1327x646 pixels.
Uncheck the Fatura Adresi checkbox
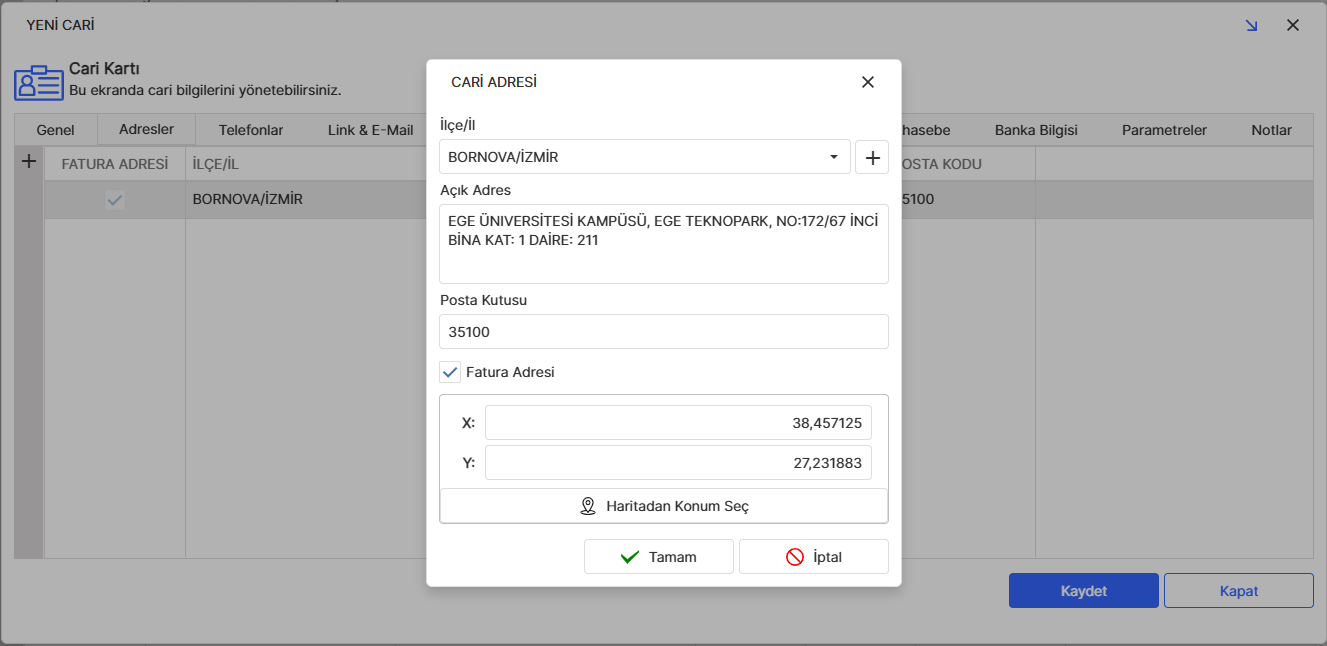tap(450, 372)
